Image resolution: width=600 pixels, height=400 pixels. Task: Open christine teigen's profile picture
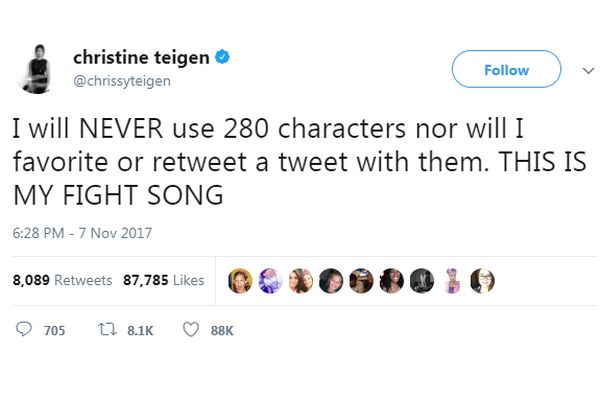click(39, 70)
